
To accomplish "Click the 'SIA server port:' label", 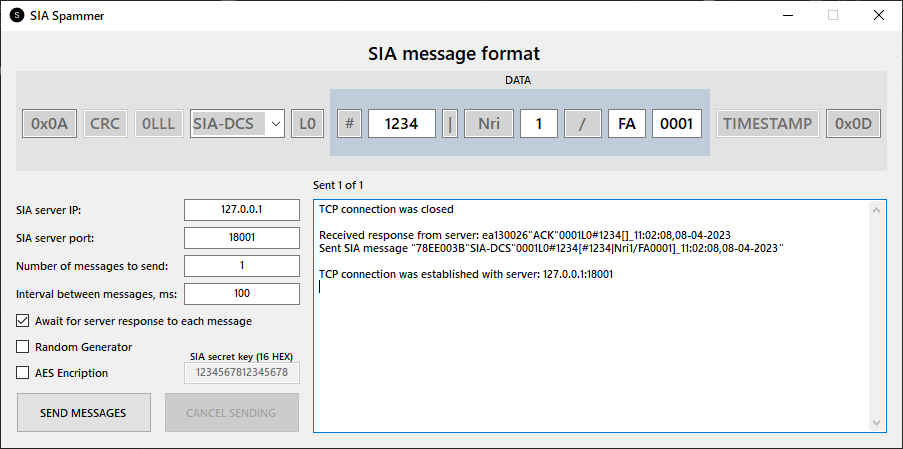I will tap(54, 238).
